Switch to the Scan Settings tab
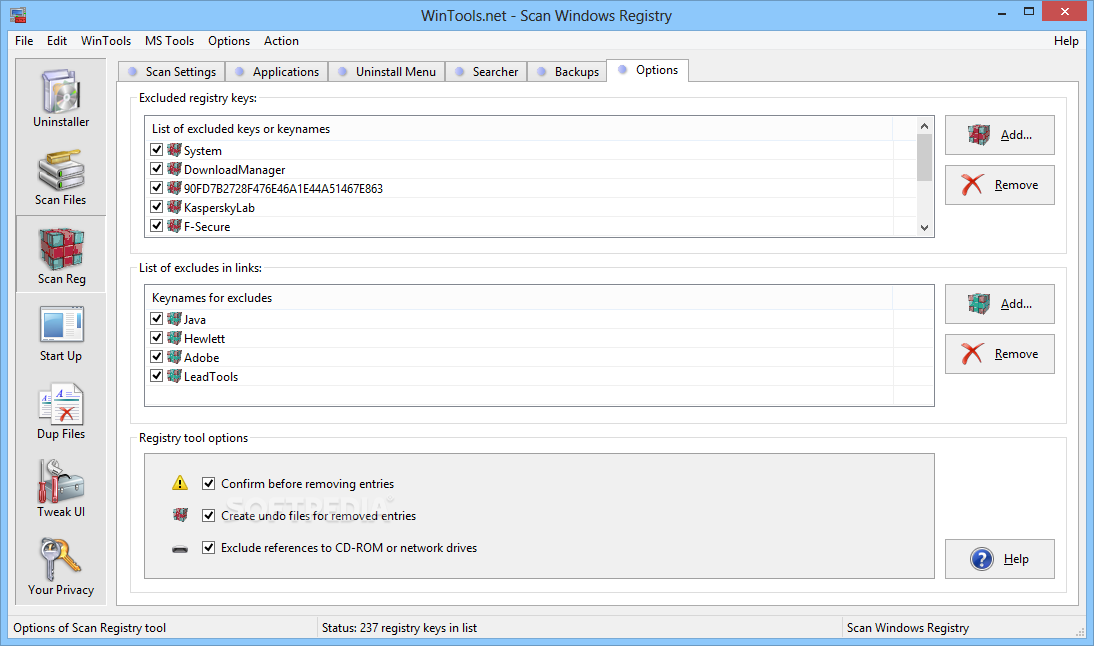The image size is (1094, 646). (x=172, y=72)
